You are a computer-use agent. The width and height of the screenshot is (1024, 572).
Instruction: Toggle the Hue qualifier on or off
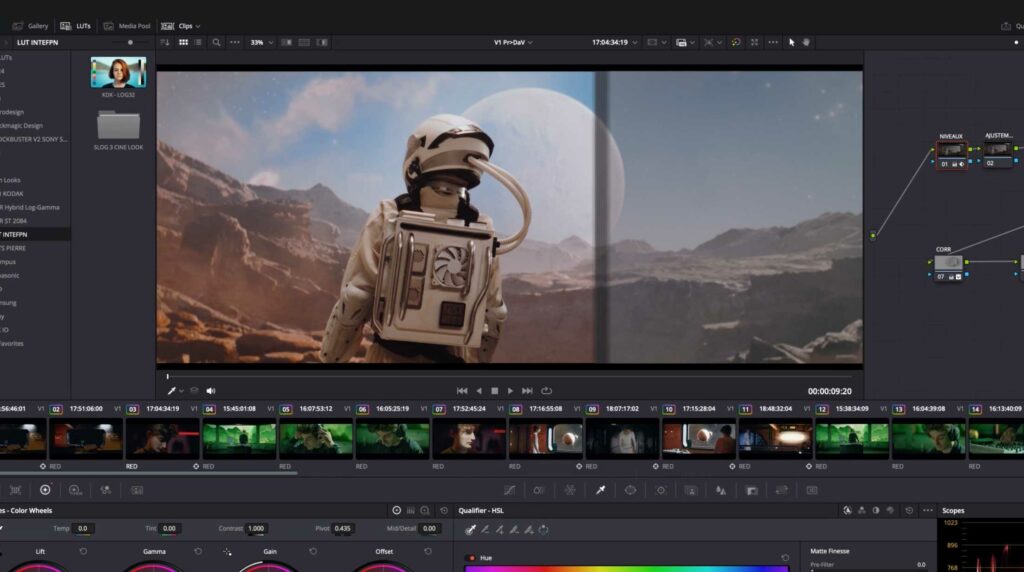coord(471,557)
